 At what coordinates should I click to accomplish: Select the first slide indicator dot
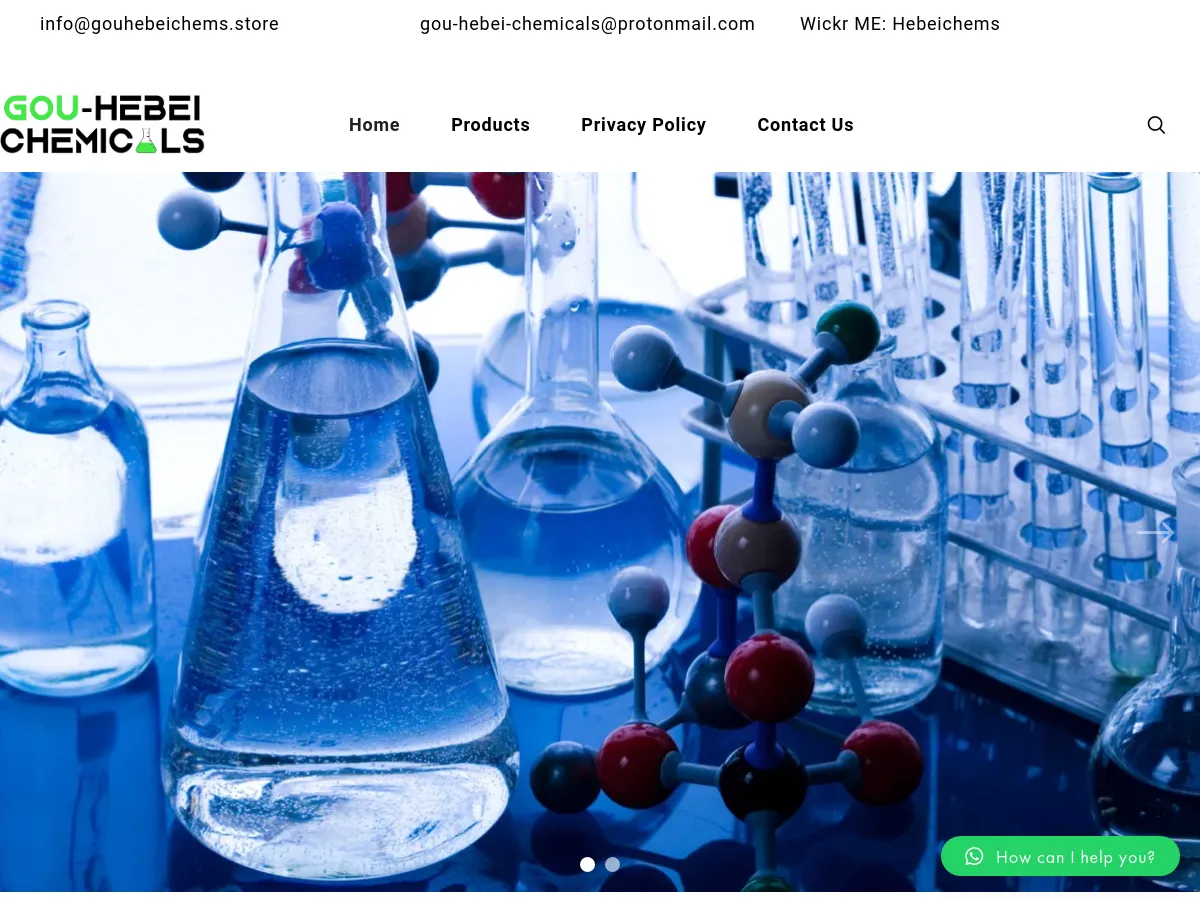tap(587, 864)
